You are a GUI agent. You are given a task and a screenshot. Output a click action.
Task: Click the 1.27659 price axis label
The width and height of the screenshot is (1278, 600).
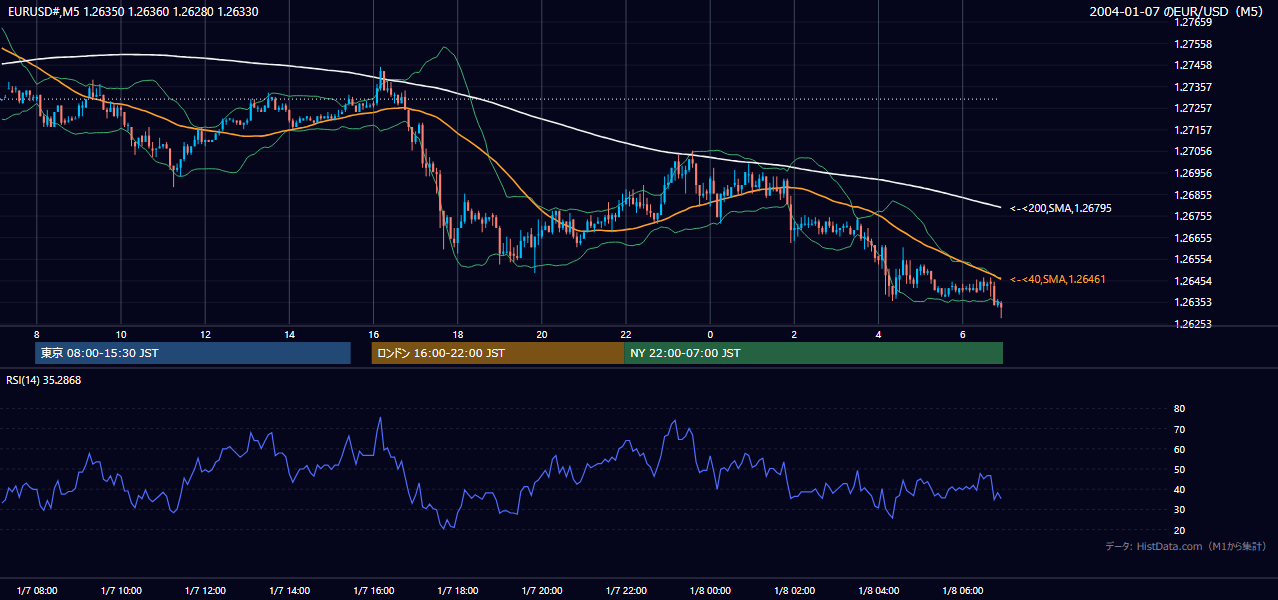(1193, 22)
